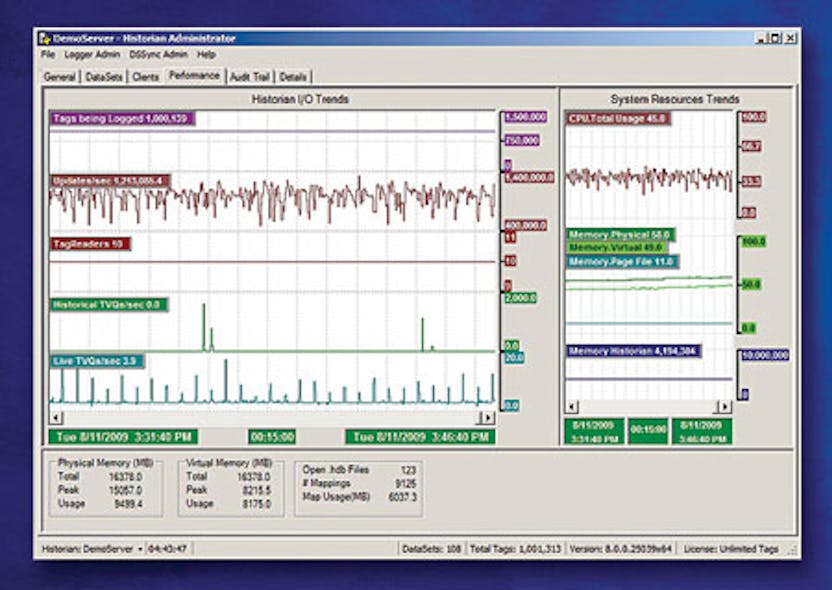Select the TagReaders trend label
Image resolution: width=832 pixels, height=590 pixels.
click(90, 244)
